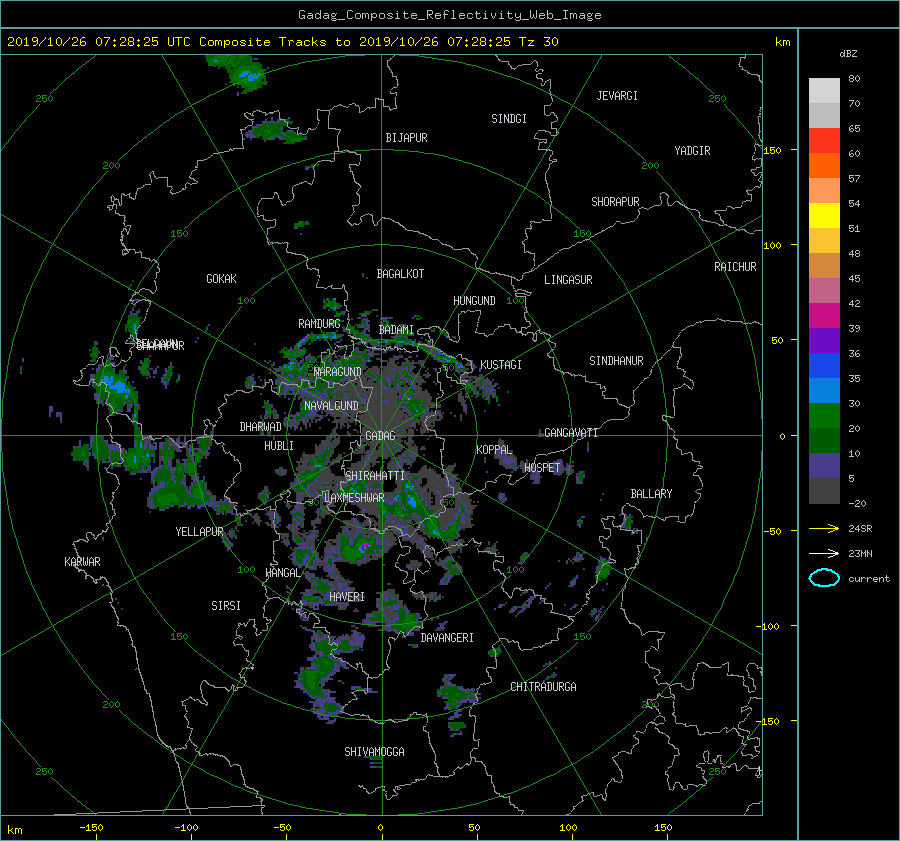The width and height of the screenshot is (900, 841).
Task: Click the DHARWAD city label
Action: pyautogui.click(x=261, y=427)
